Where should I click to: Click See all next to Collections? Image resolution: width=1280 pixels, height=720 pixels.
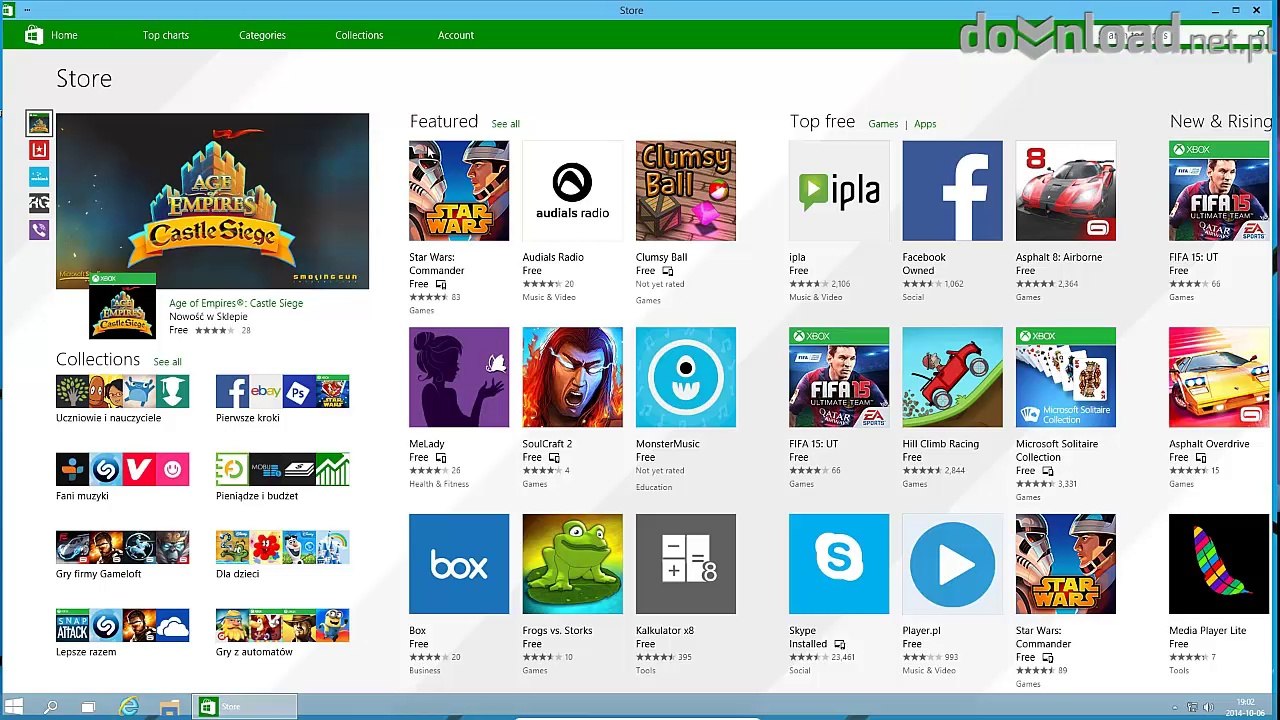[167, 362]
